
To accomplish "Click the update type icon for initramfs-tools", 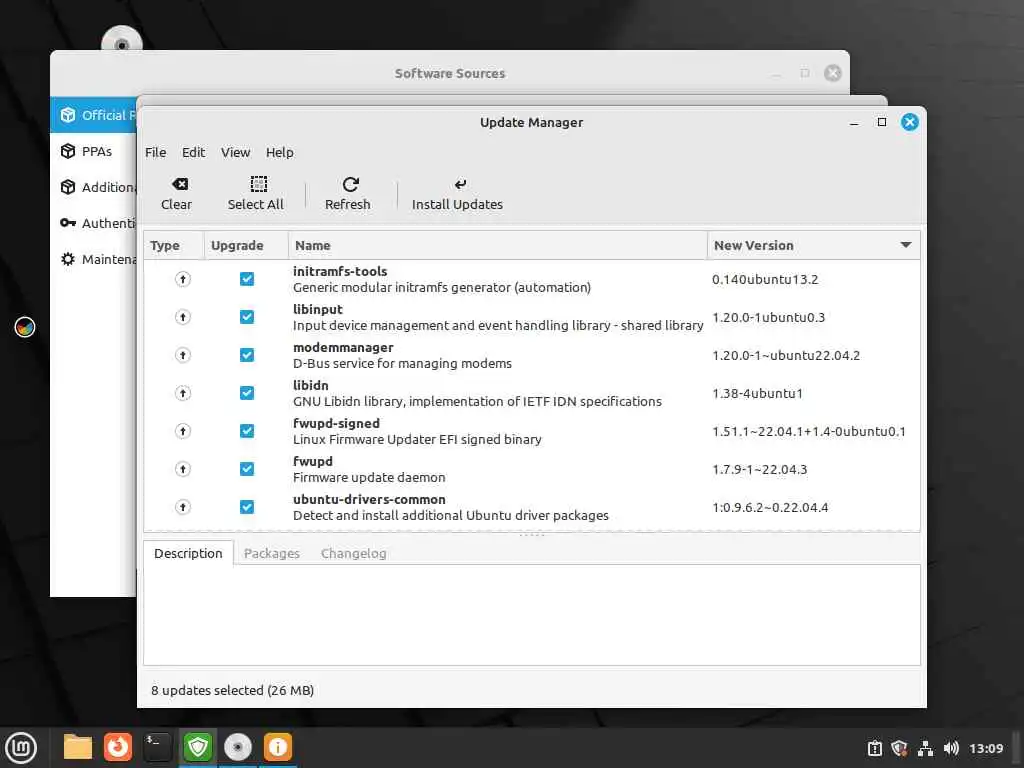I will tap(183, 279).
